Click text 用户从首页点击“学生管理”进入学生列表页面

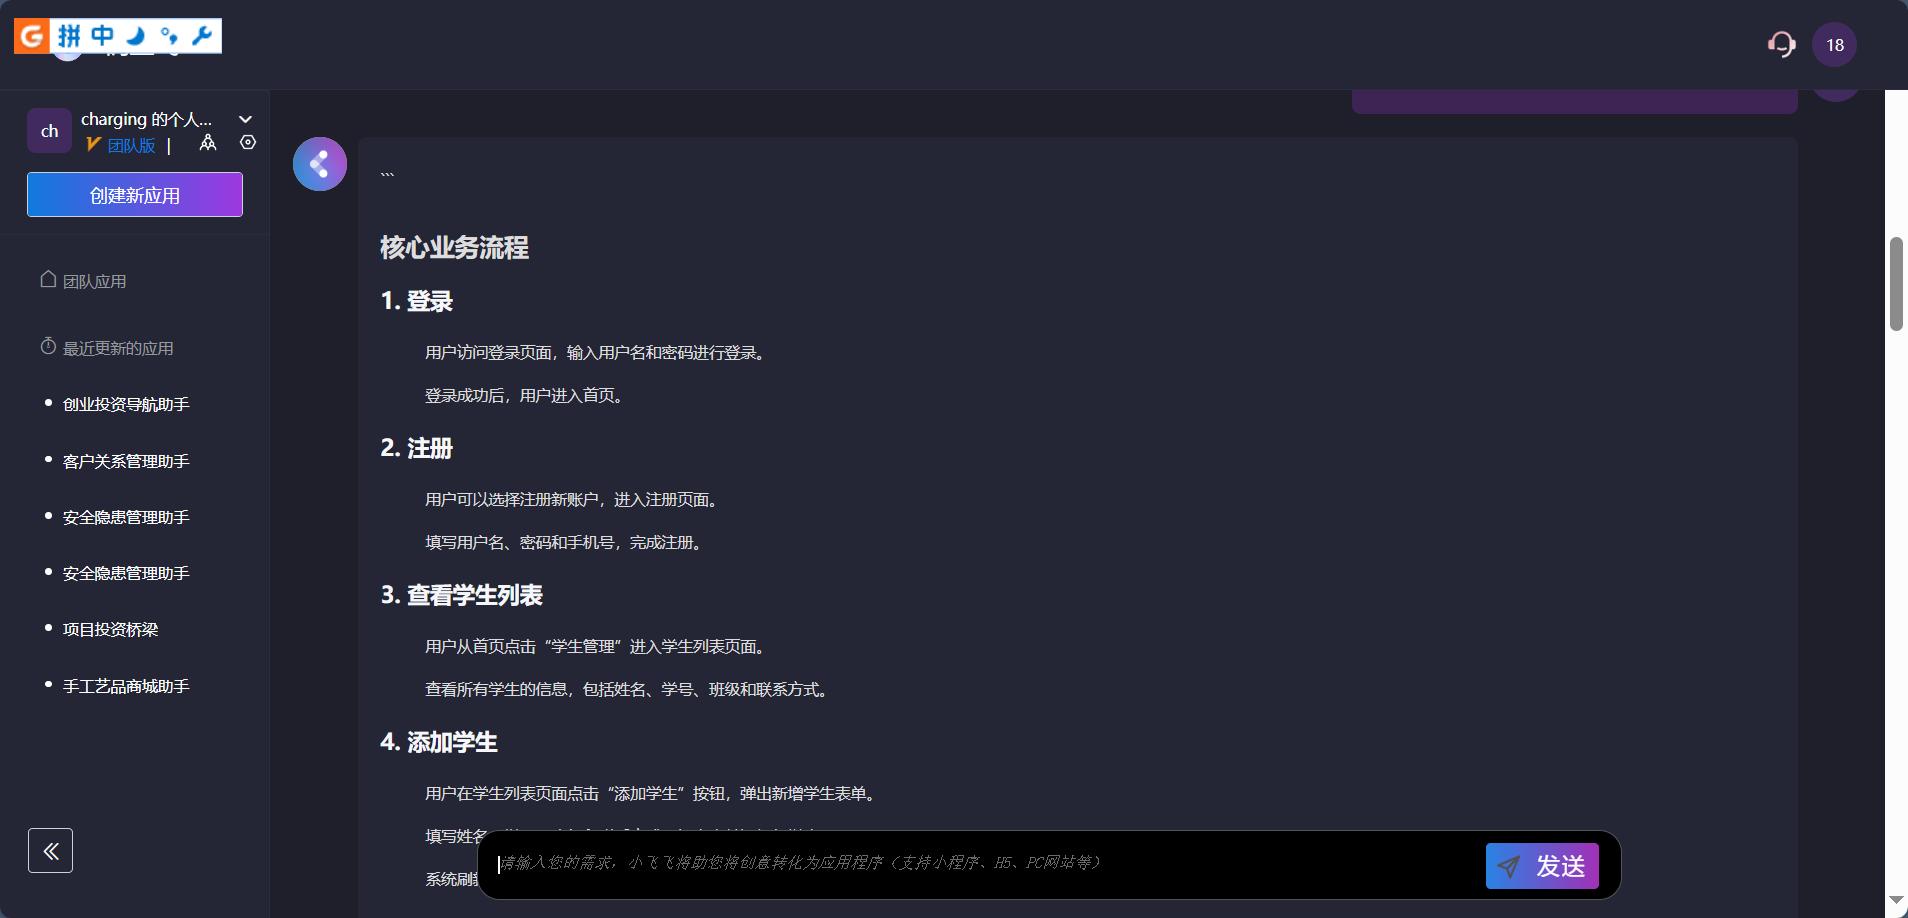[598, 647]
